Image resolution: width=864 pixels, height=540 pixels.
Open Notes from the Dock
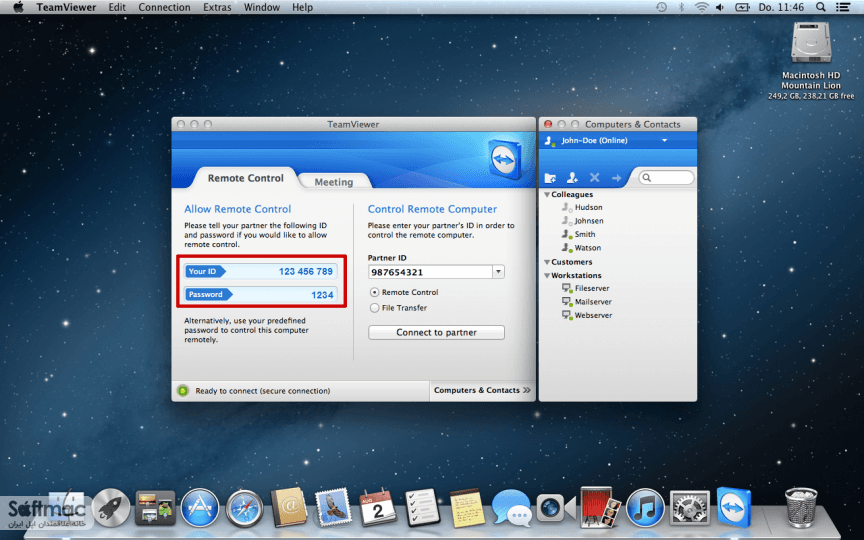pos(467,507)
